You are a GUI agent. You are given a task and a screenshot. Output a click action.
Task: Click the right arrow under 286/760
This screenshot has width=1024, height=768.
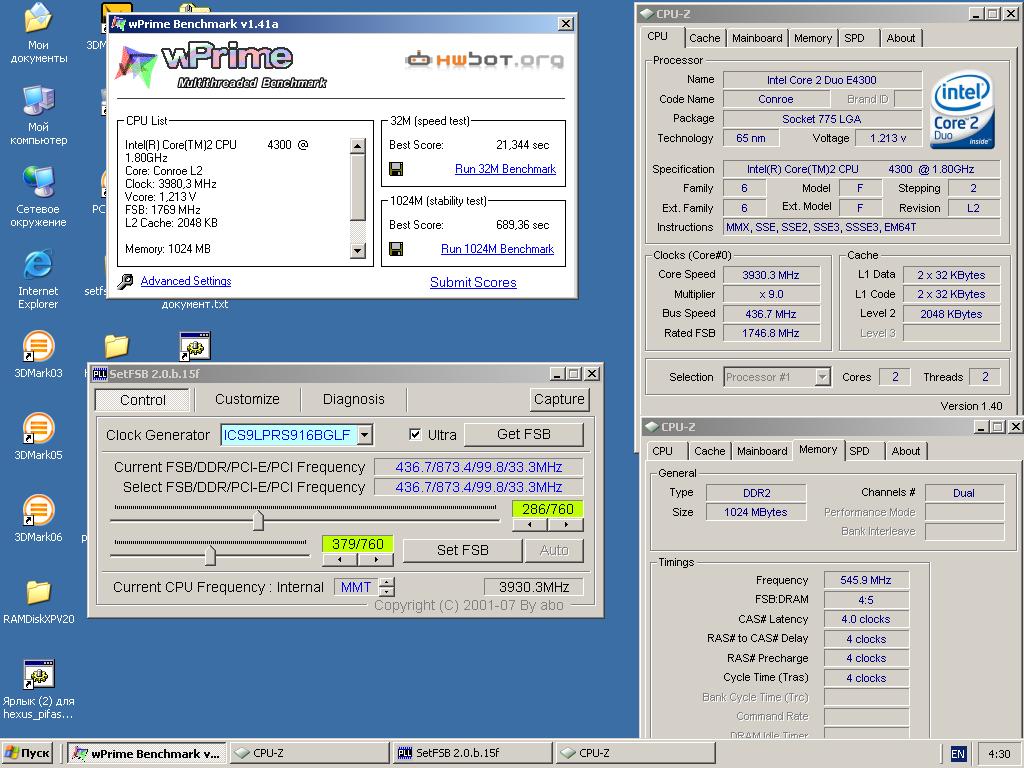point(566,524)
